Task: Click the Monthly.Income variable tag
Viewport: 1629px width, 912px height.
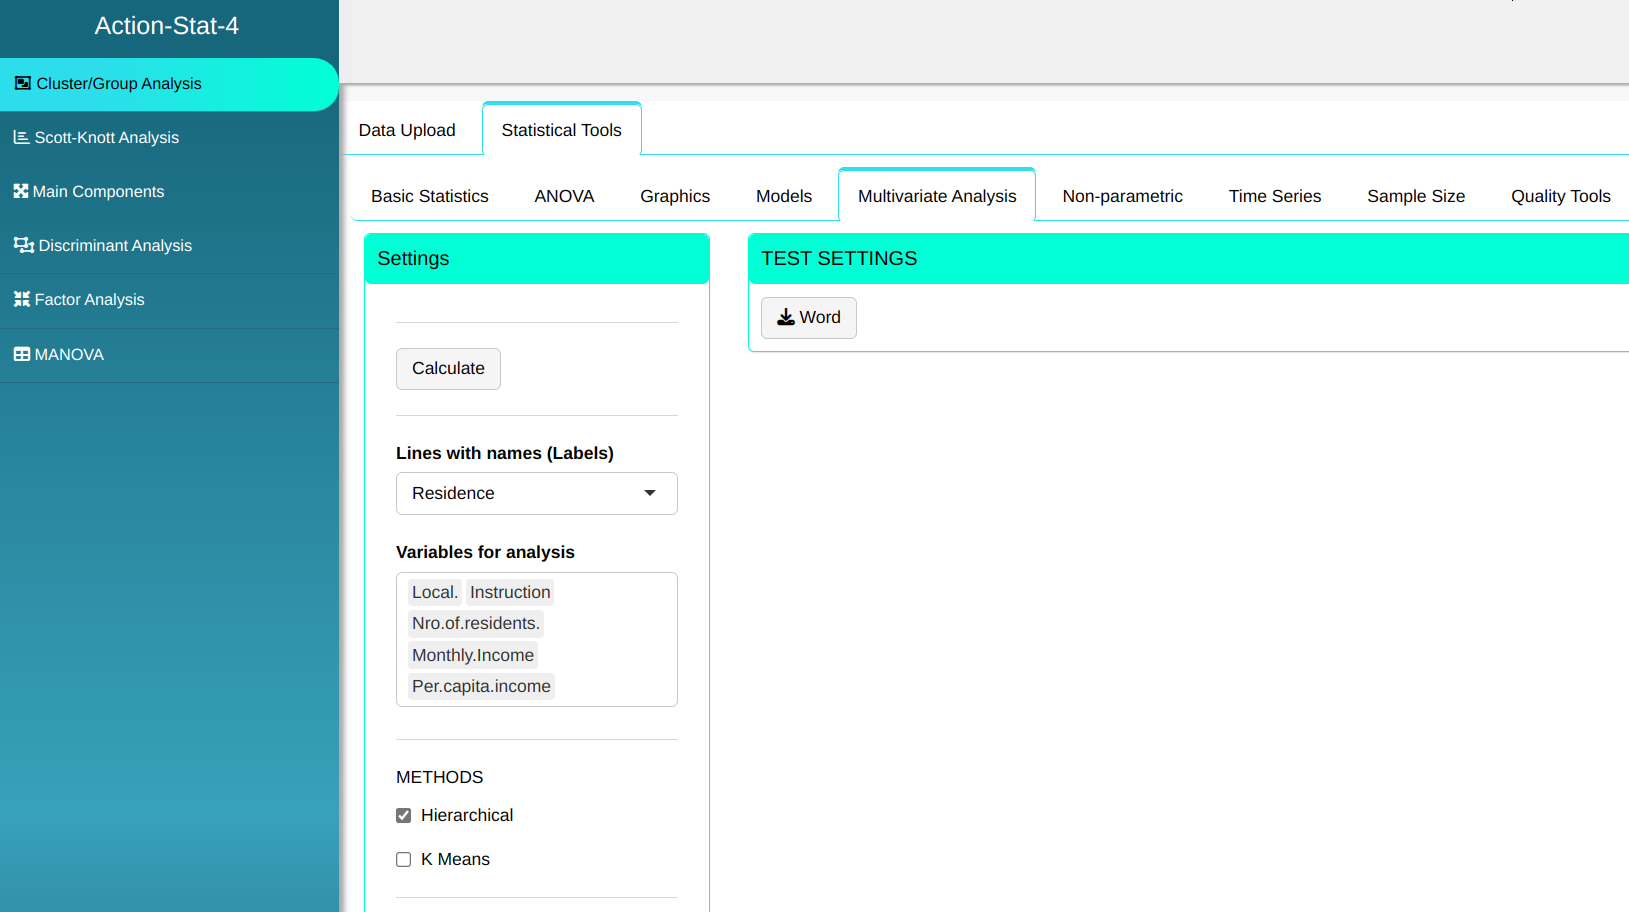Action: coord(473,656)
